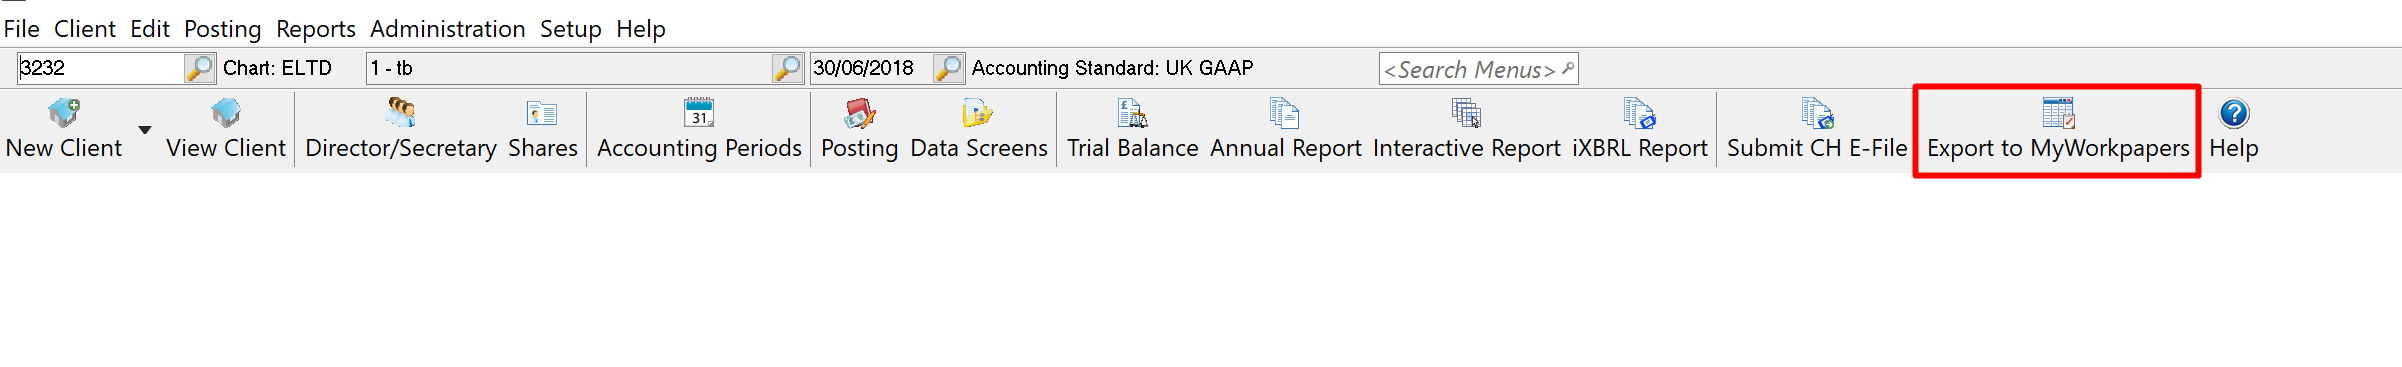2402x367 pixels.
Task: Open the Annual Report icon
Action: [1285, 113]
